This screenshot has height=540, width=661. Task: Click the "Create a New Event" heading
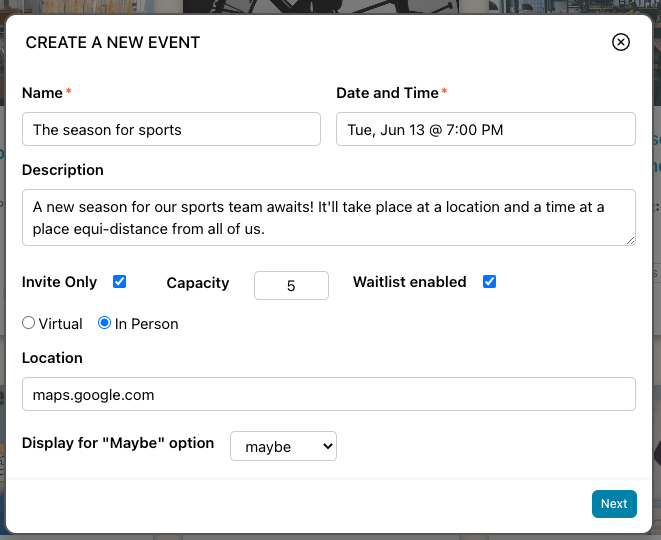click(113, 43)
